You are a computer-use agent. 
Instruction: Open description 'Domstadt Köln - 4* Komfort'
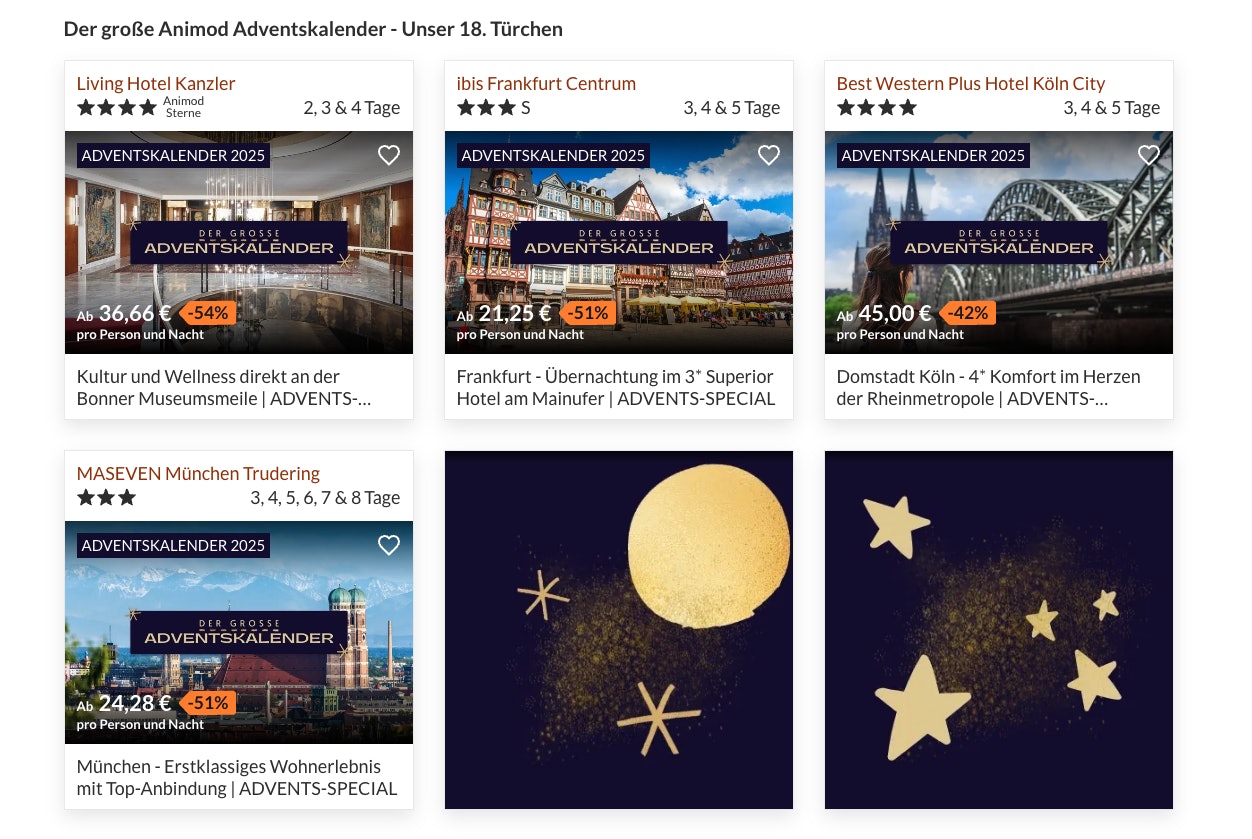[x=989, y=389]
